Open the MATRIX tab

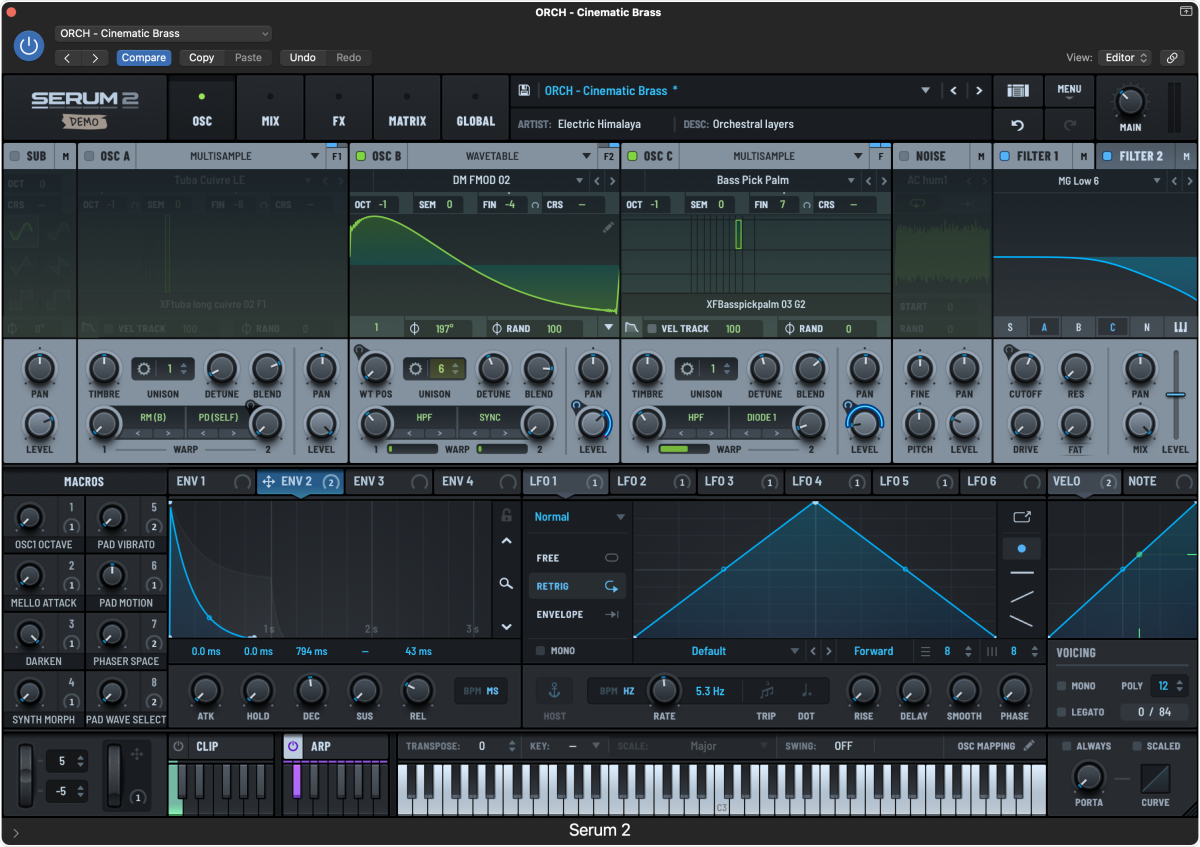coord(407,108)
